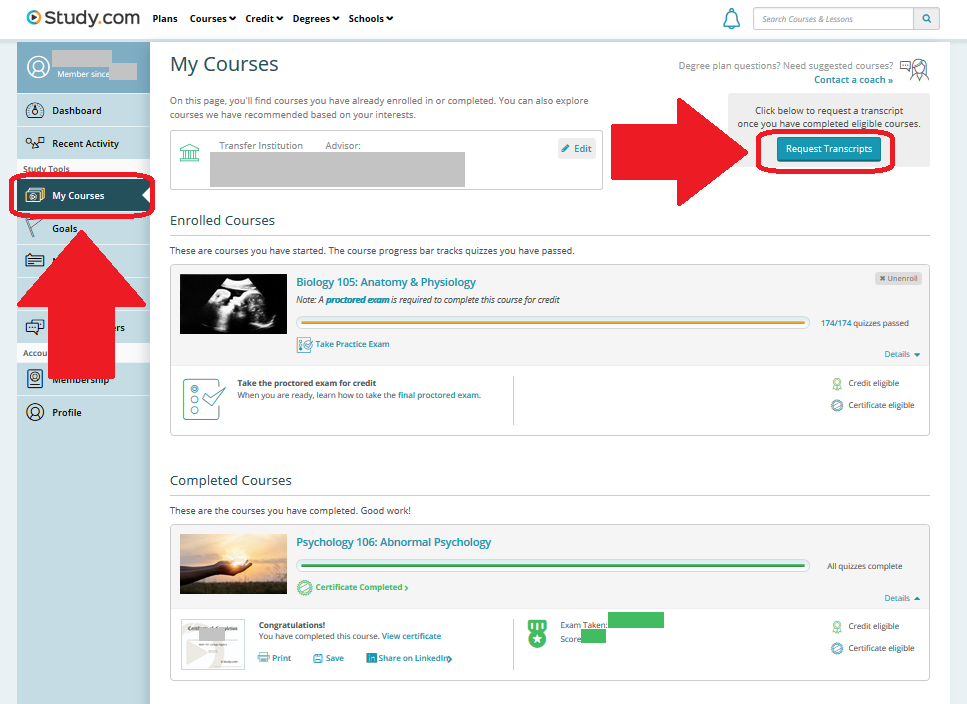Expand Details for Biology 105
The image size is (967, 704).
(x=901, y=354)
